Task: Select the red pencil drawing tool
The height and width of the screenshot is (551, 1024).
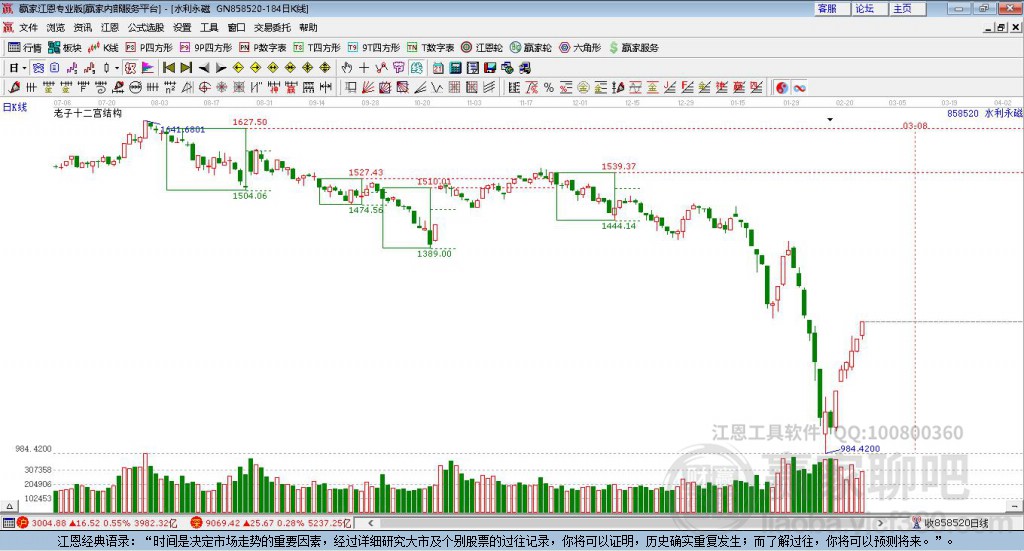Action: pos(14,87)
